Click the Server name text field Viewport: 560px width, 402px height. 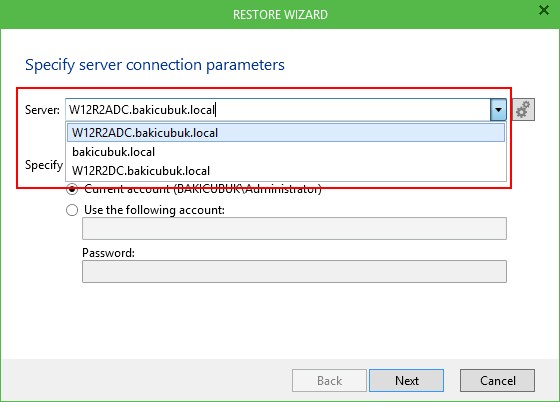click(278, 110)
